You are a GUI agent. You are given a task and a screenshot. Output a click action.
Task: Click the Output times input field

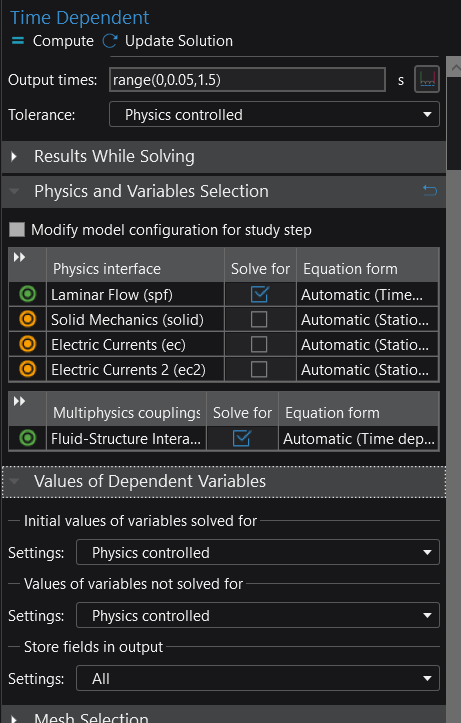[247, 80]
